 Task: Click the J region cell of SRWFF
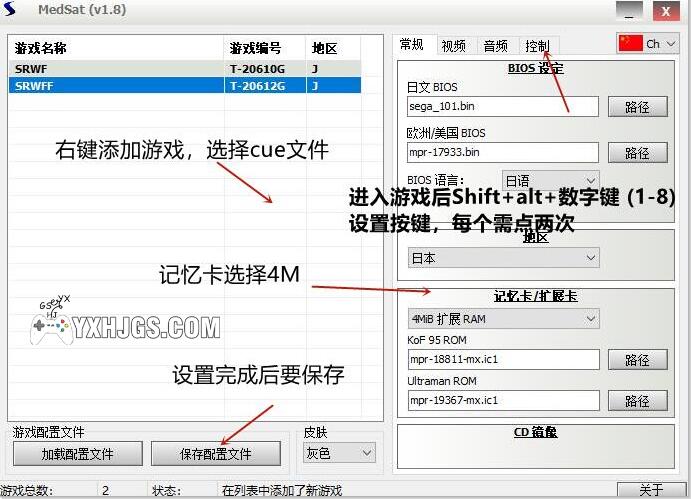(x=333, y=86)
